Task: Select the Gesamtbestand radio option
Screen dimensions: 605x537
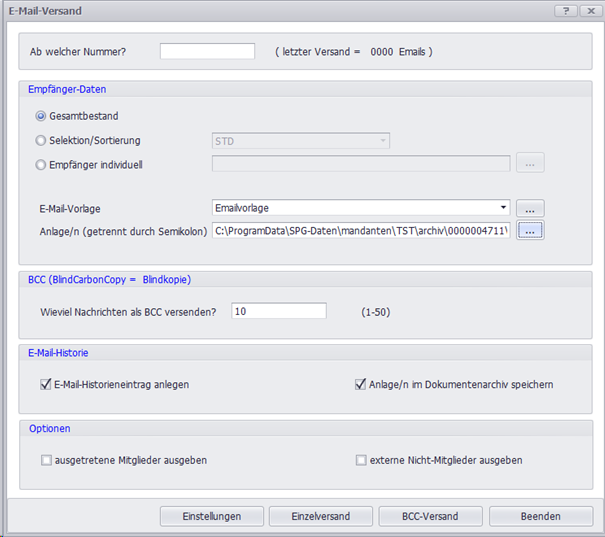Action: click(x=41, y=116)
